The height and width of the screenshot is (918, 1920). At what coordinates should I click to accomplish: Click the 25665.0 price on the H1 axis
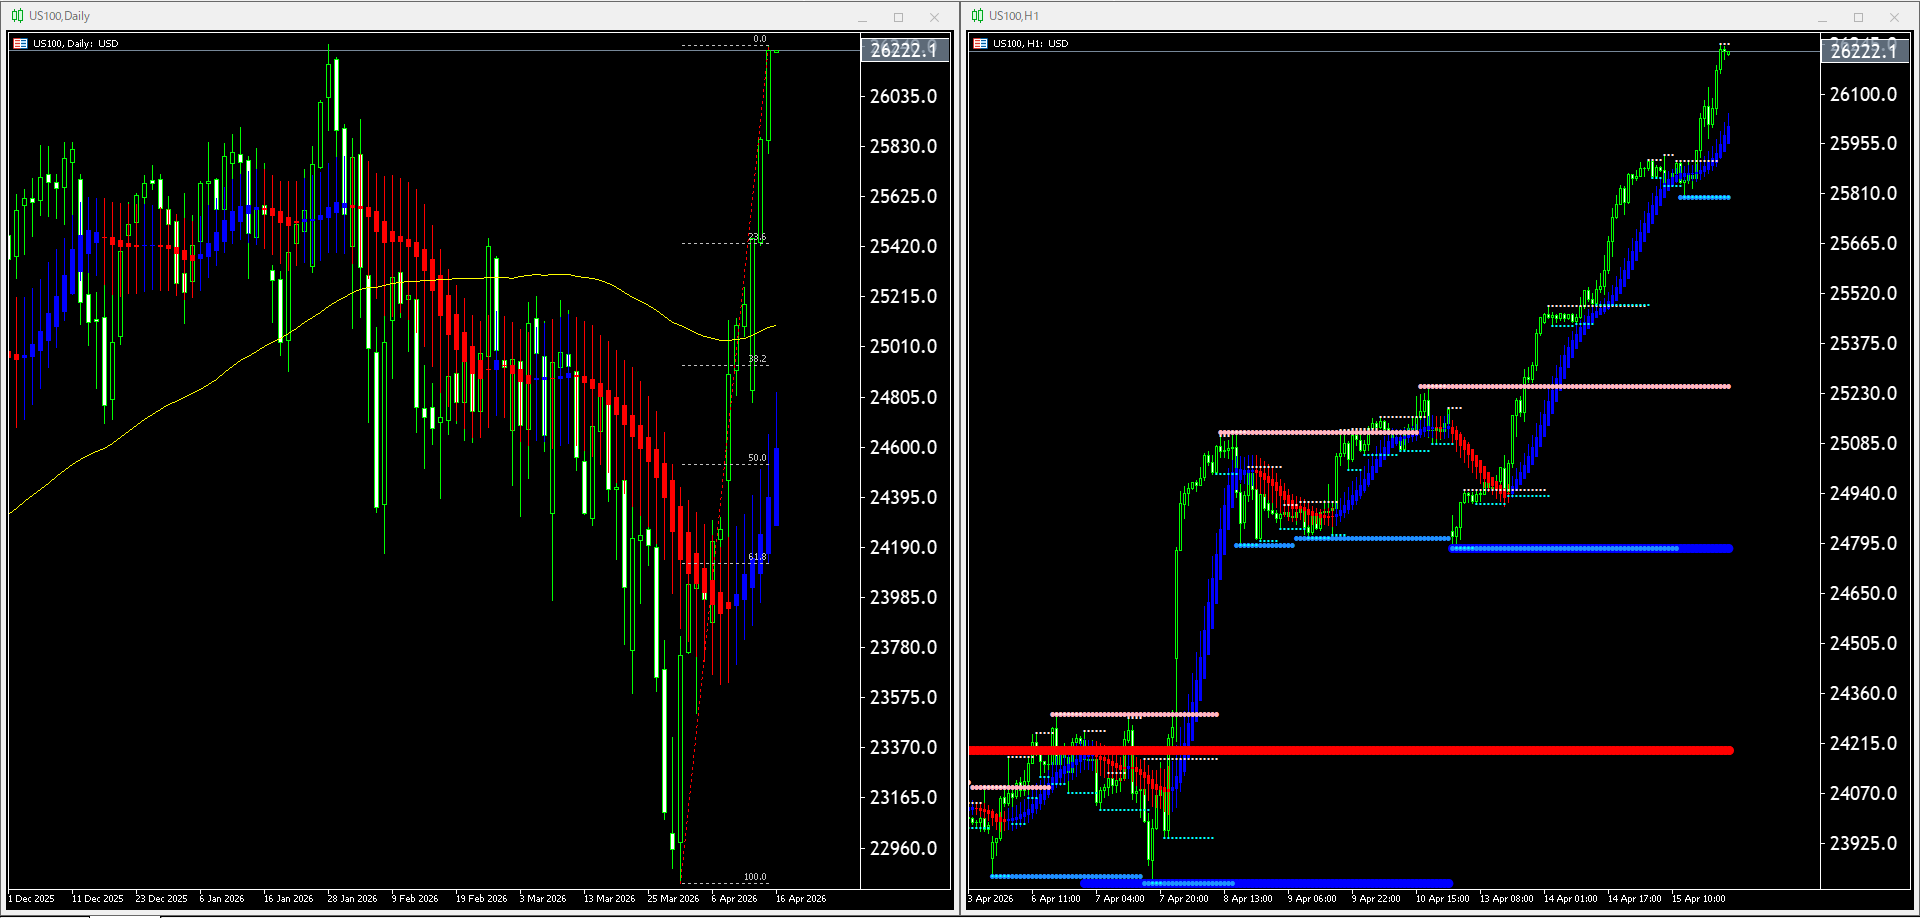1863,243
